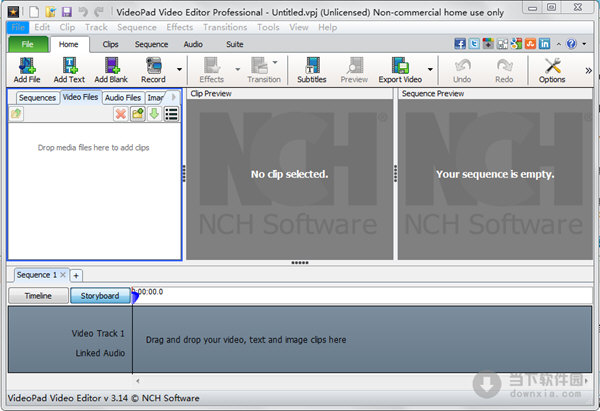Open the Subtitles tool

(311, 70)
